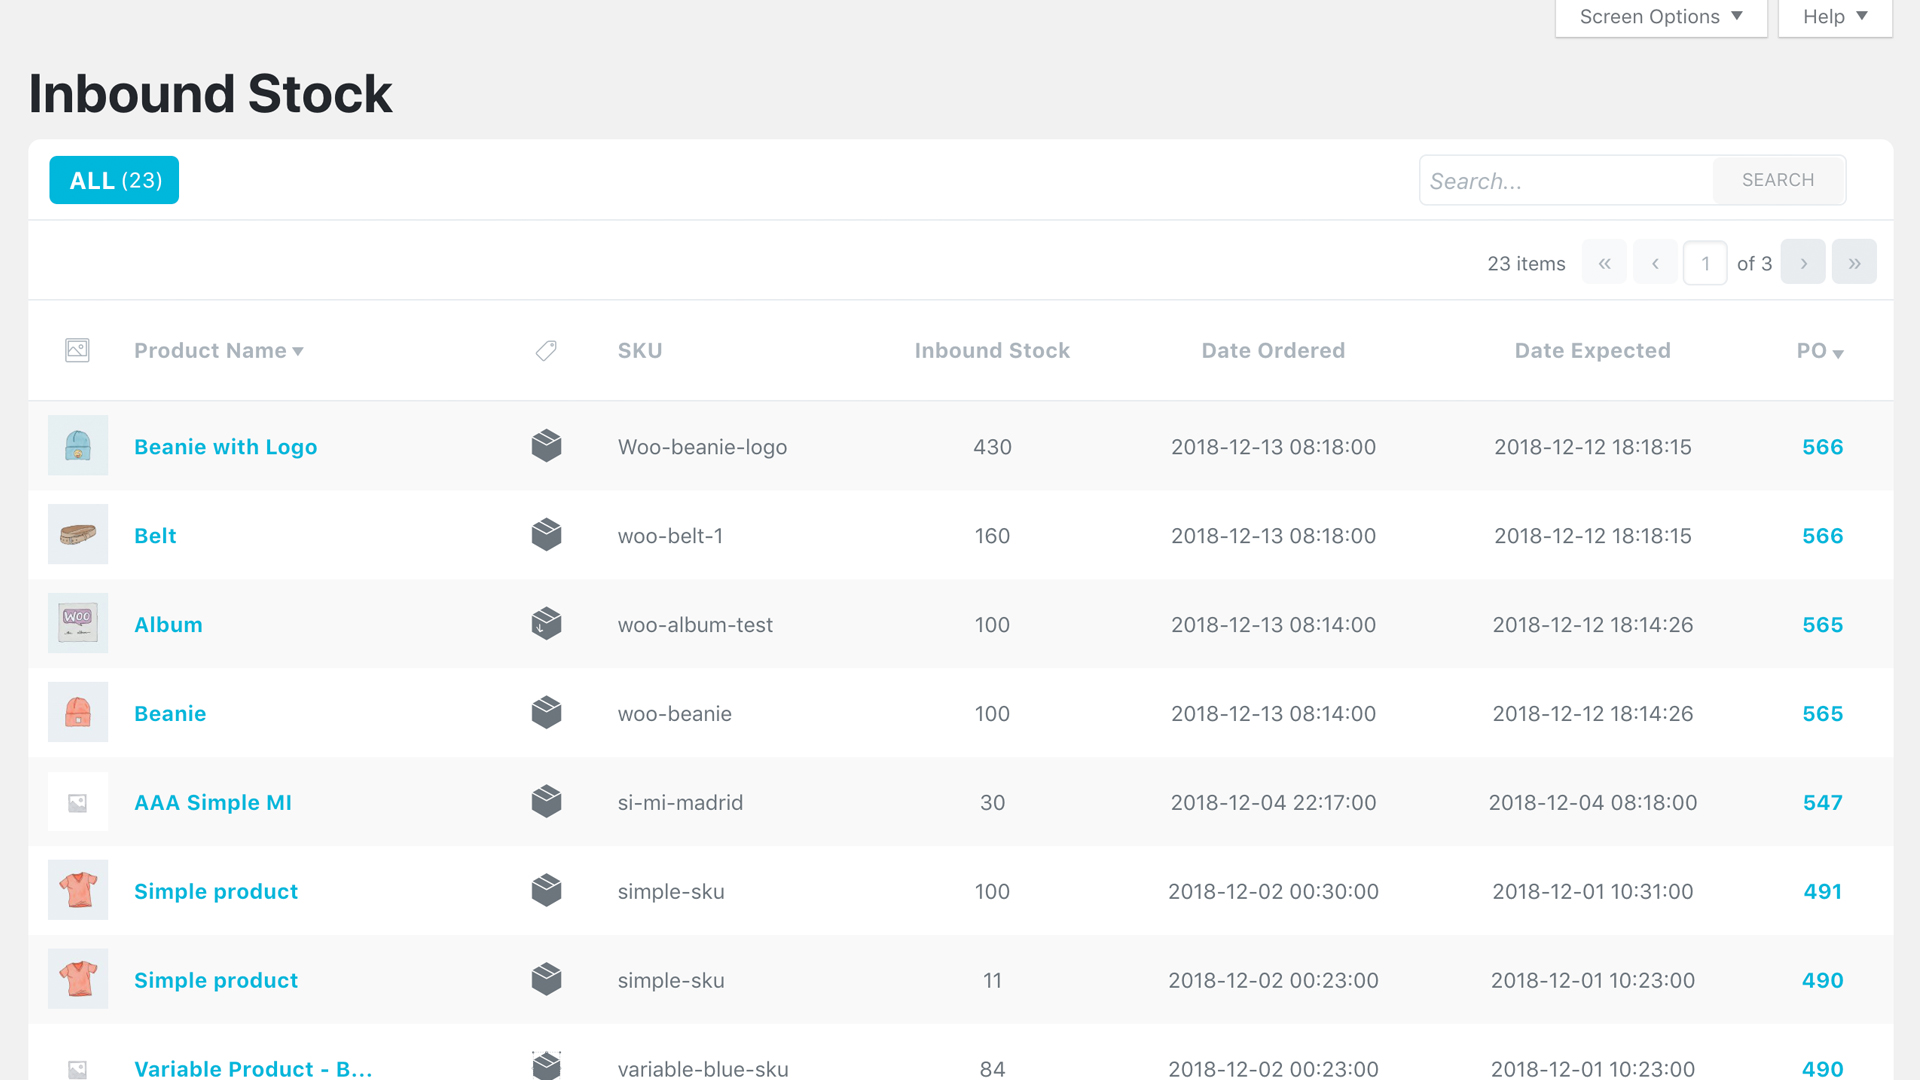Open PO 566 link for Beanie with Logo

[1822, 447]
